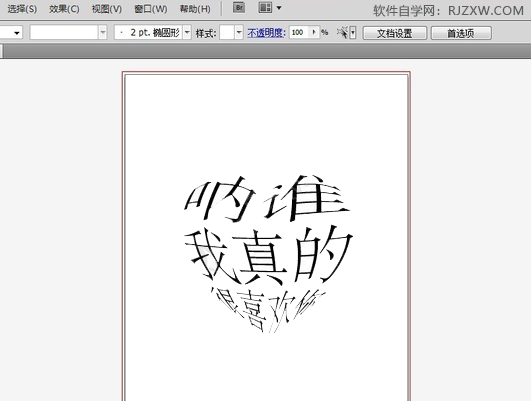Click the 文档设置 button
531x401 pixels.
(x=395, y=33)
